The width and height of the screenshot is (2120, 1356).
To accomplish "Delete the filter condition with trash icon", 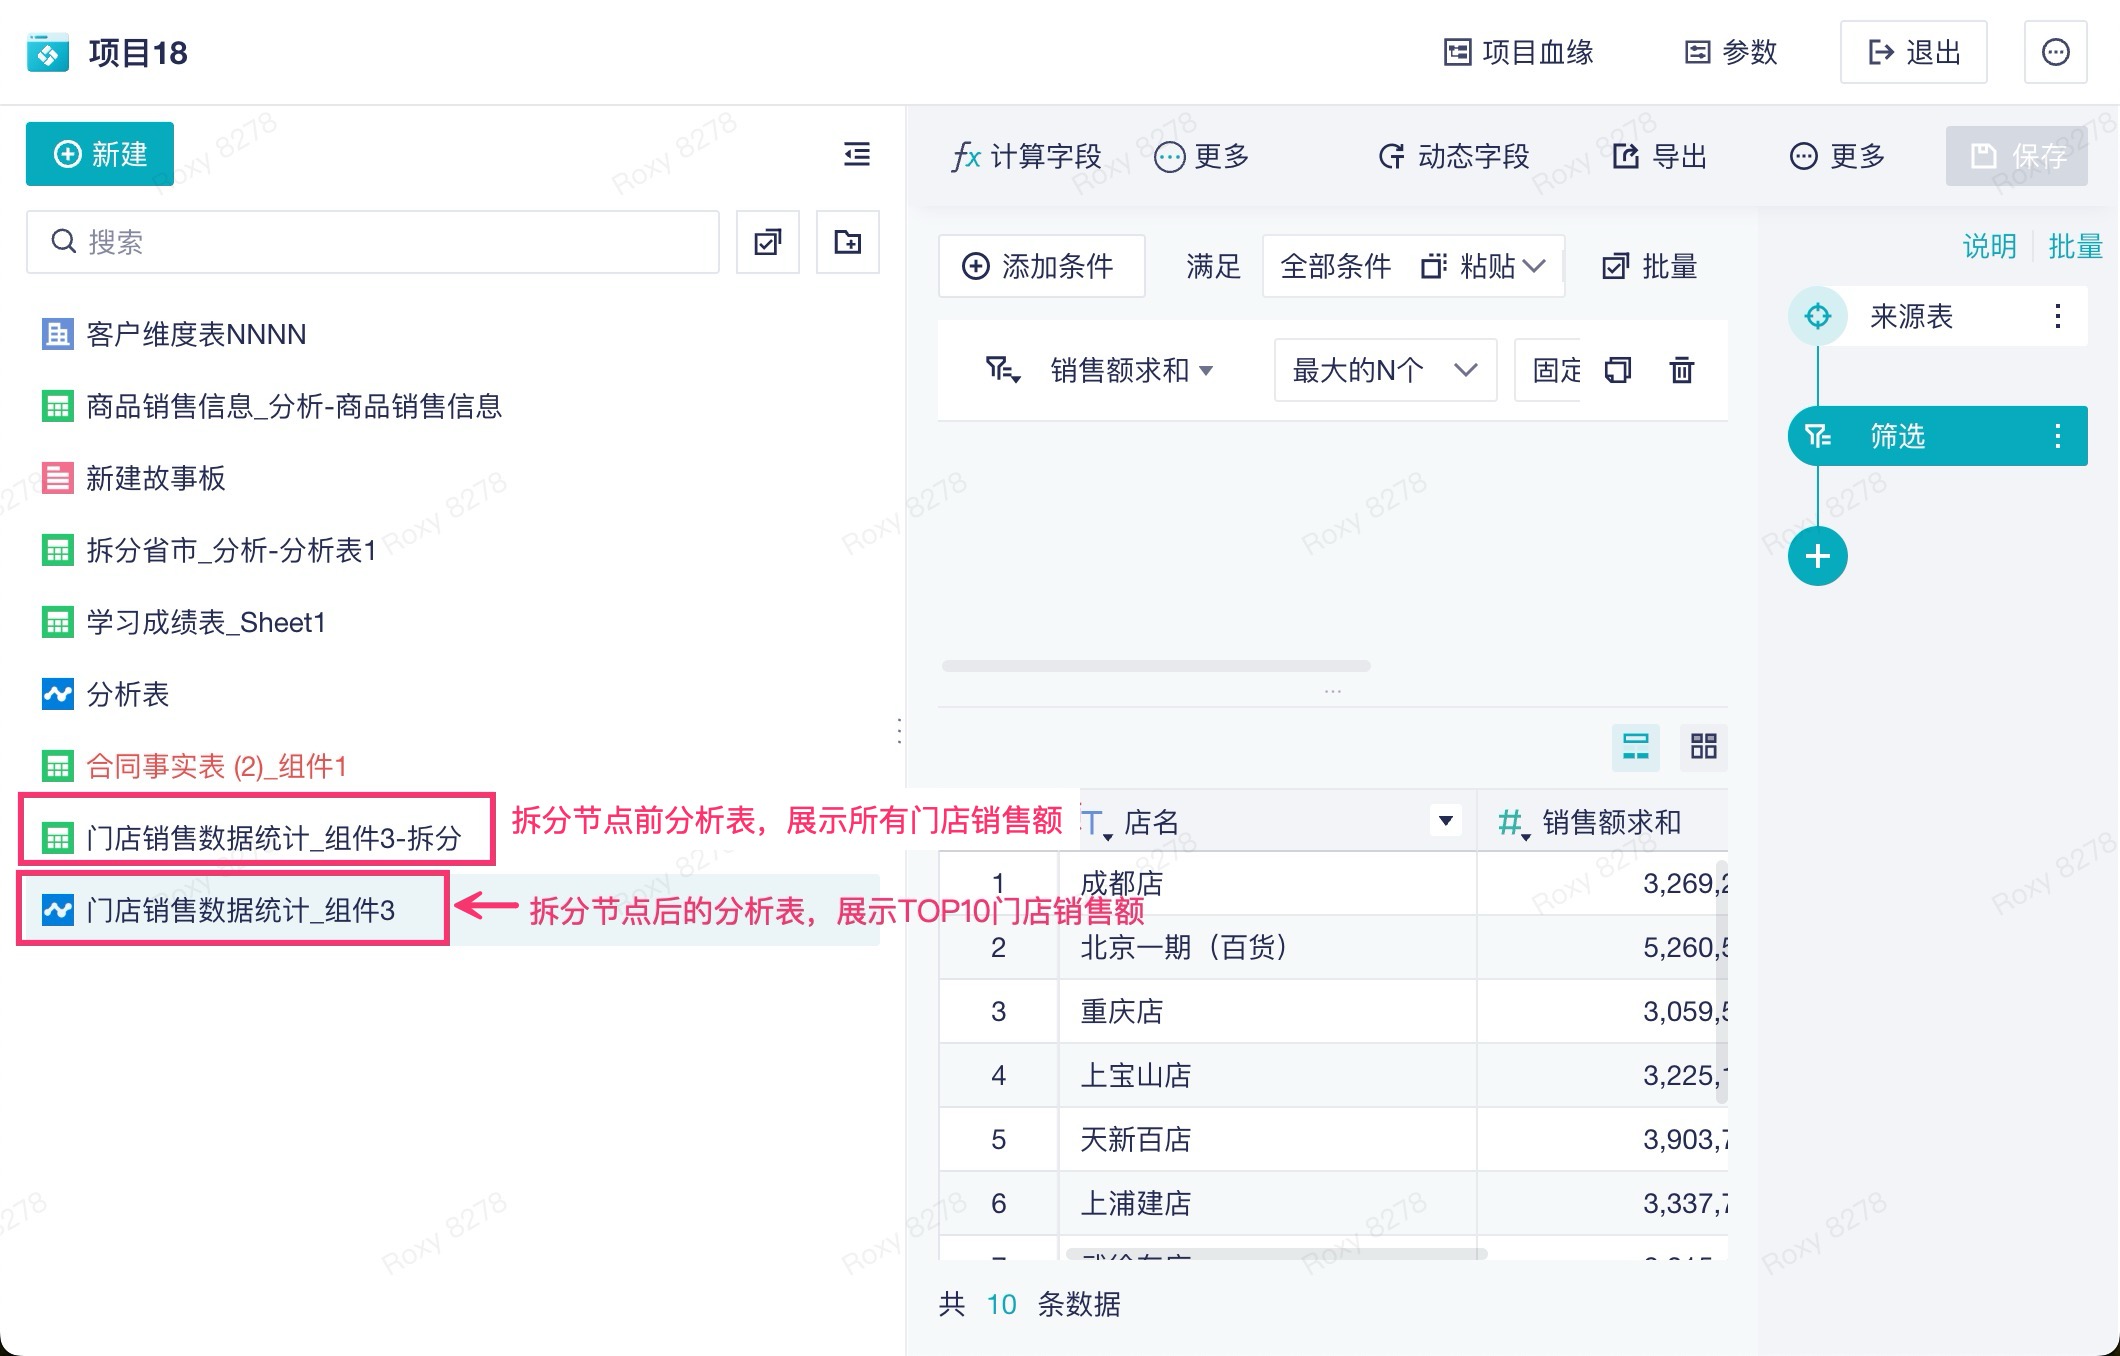I will pos(1681,370).
